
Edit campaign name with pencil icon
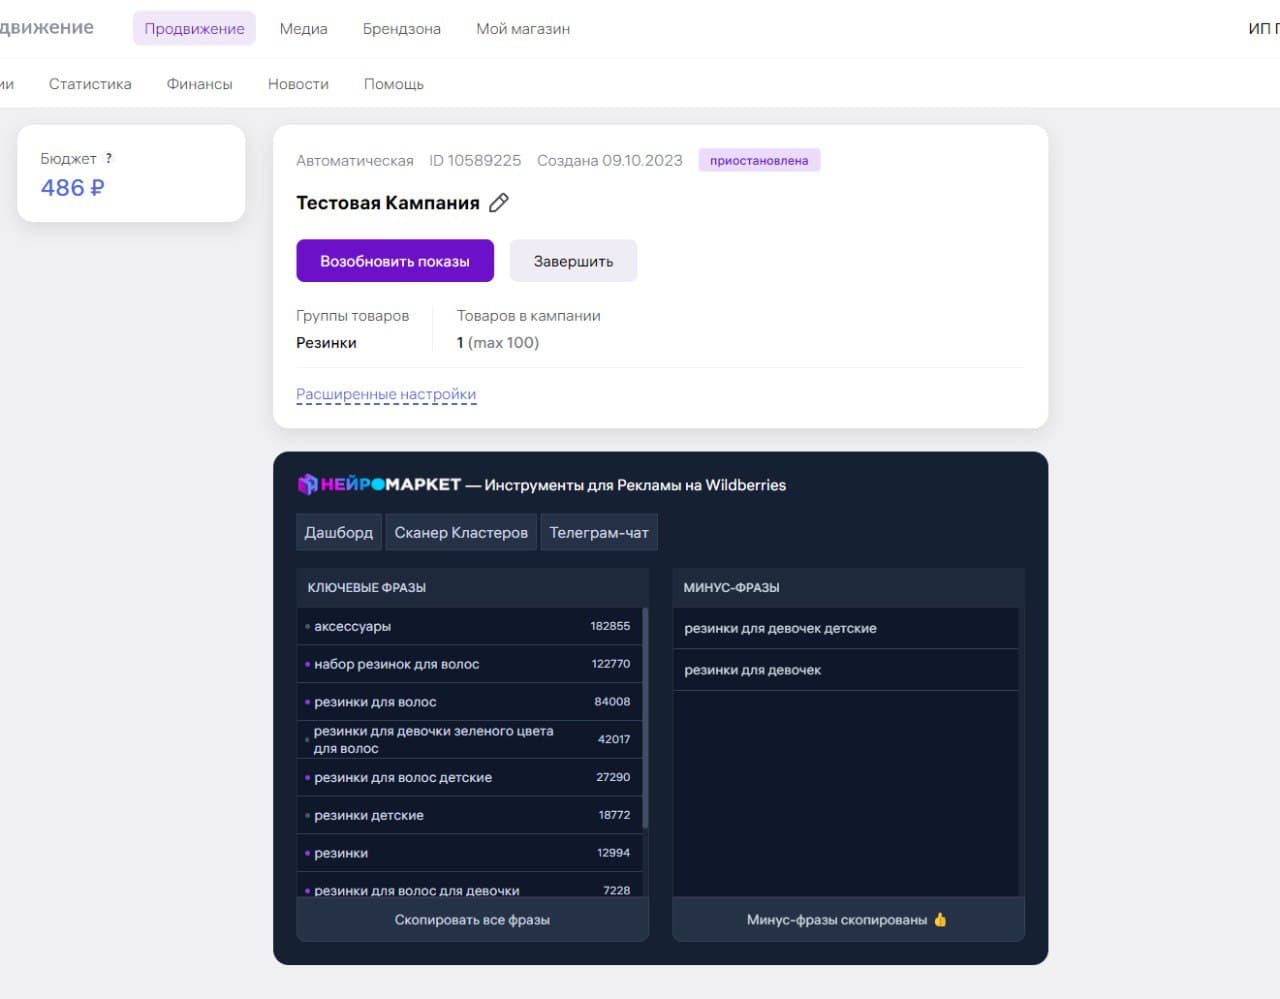pyautogui.click(x=499, y=203)
